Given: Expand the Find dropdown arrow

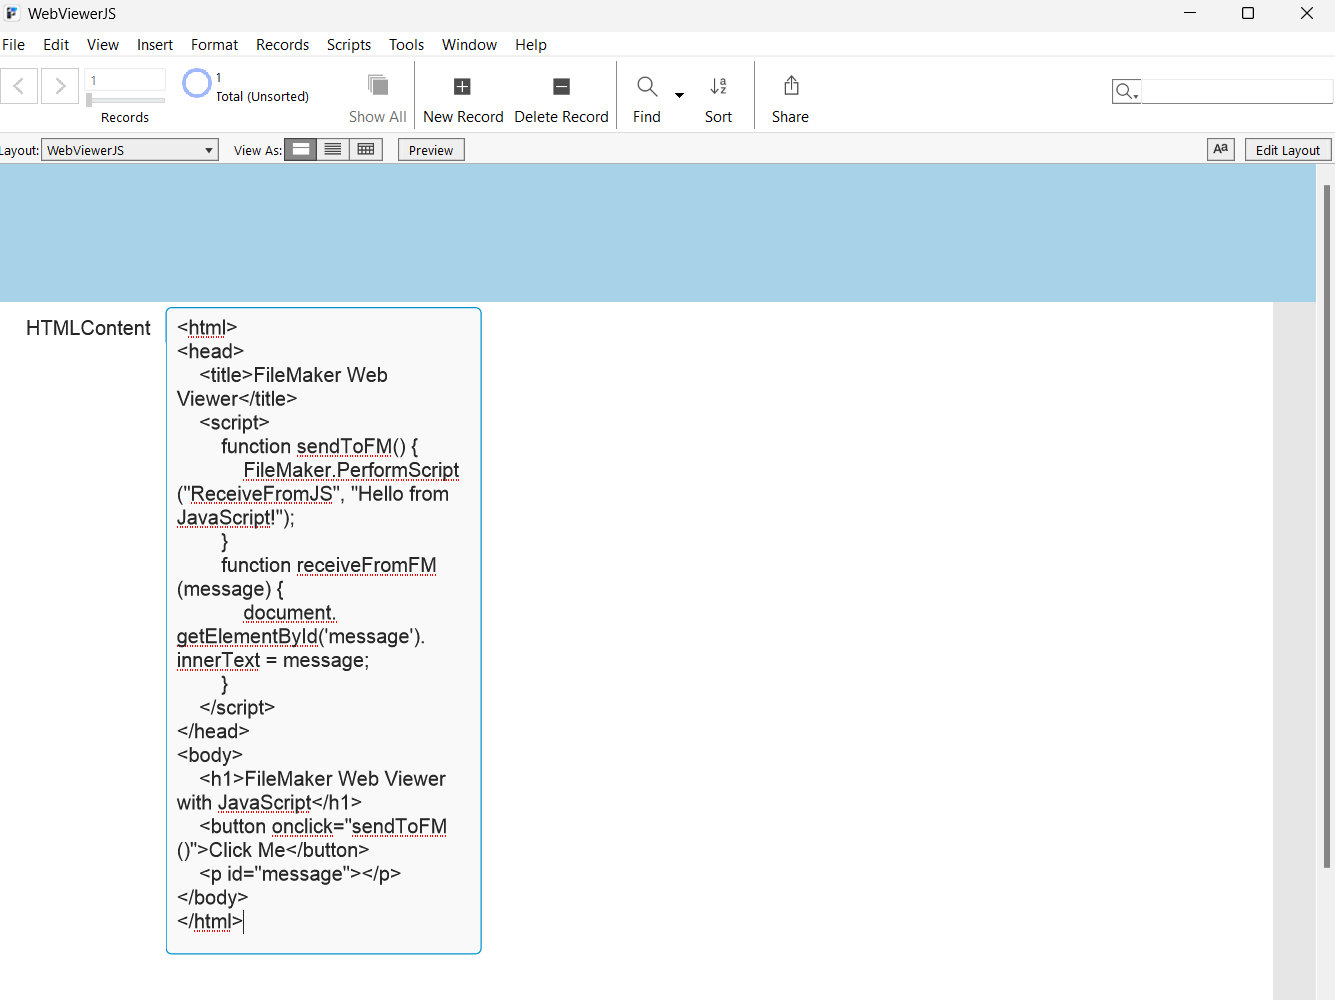Looking at the screenshot, I should 679,95.
